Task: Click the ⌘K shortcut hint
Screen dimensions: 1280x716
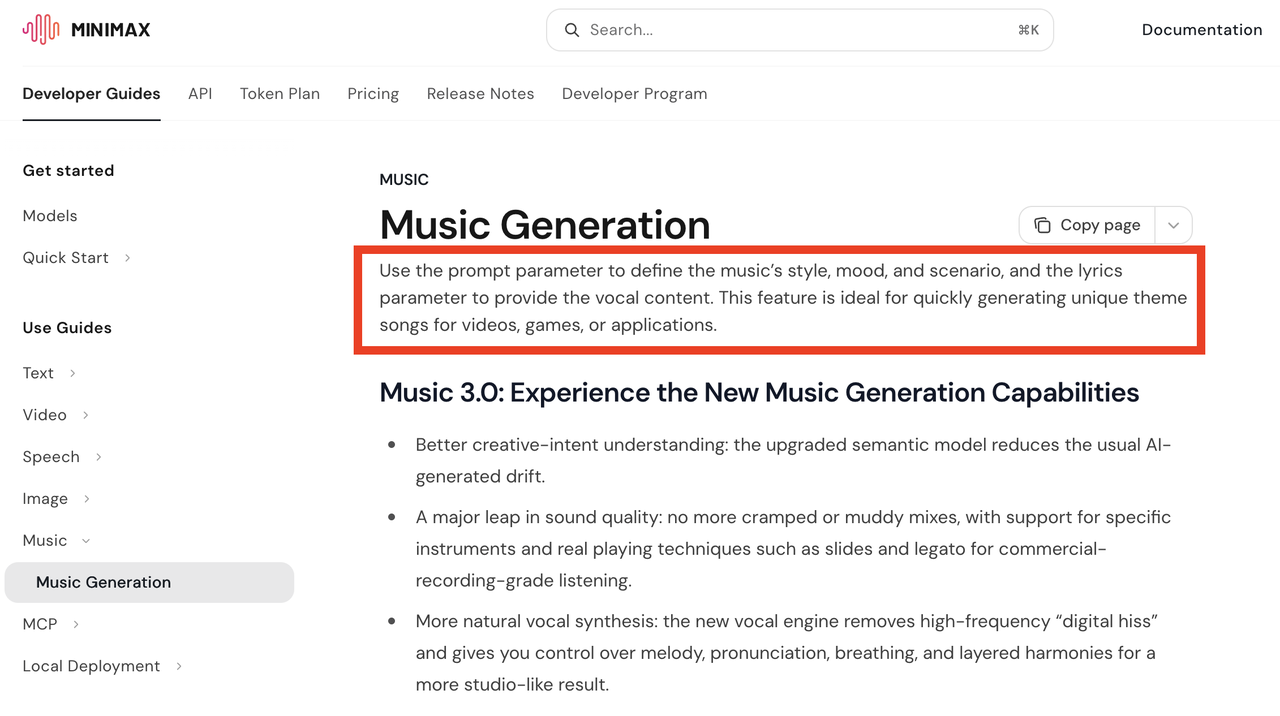Action: tap(1029, 30)
